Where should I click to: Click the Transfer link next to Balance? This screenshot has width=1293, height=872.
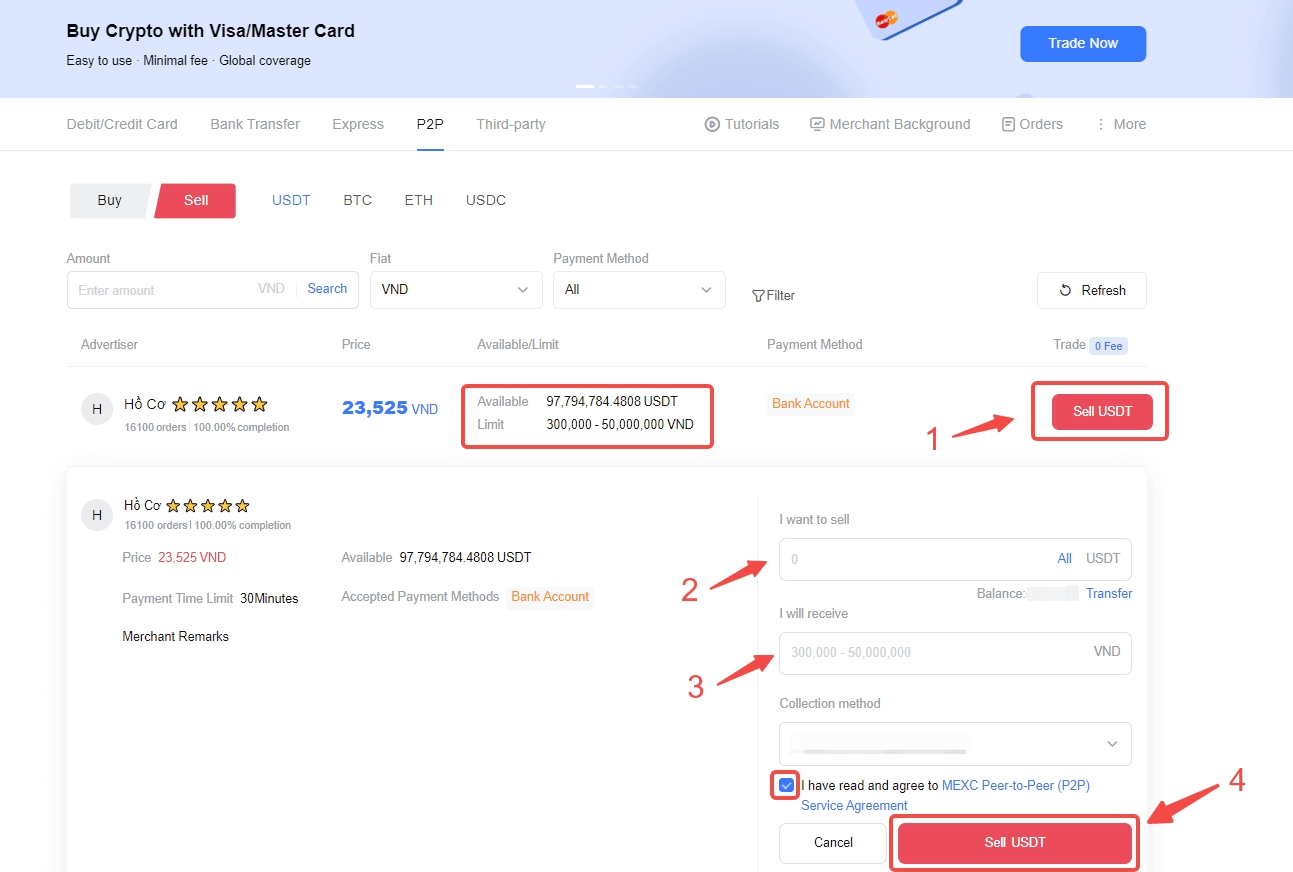1109,593
